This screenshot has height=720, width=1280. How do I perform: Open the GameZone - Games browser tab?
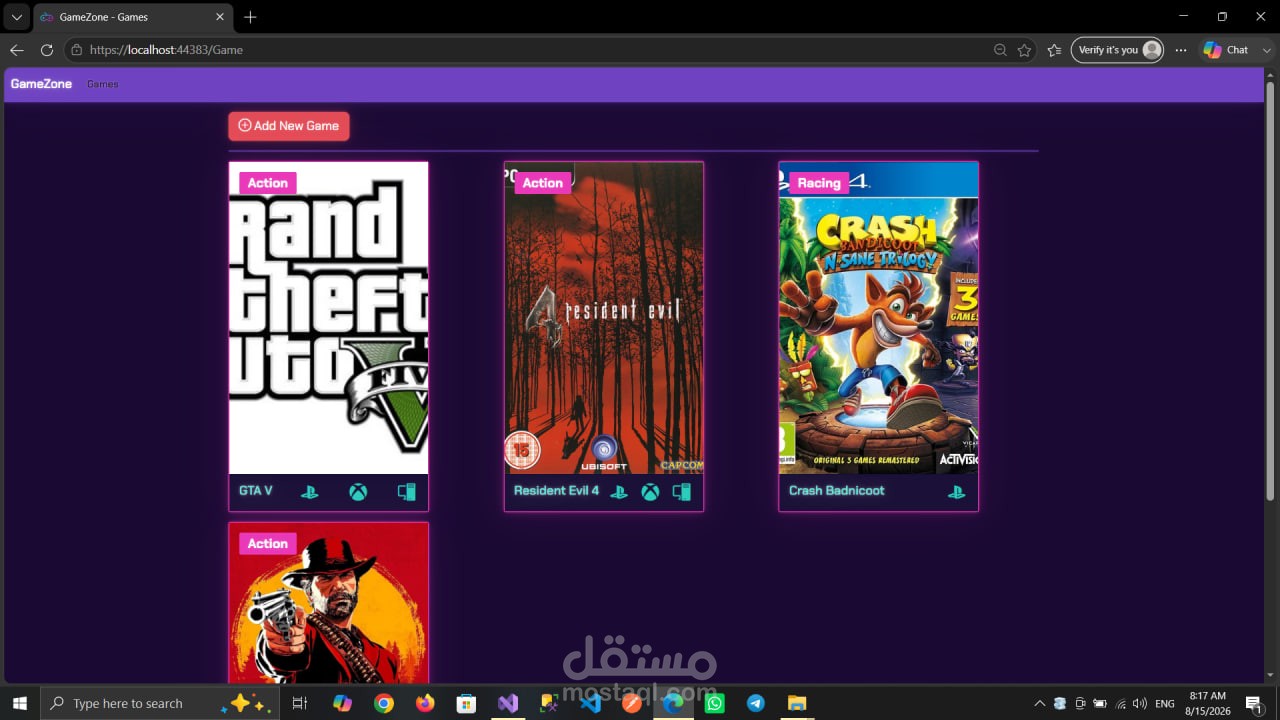[x=133, y=17]
